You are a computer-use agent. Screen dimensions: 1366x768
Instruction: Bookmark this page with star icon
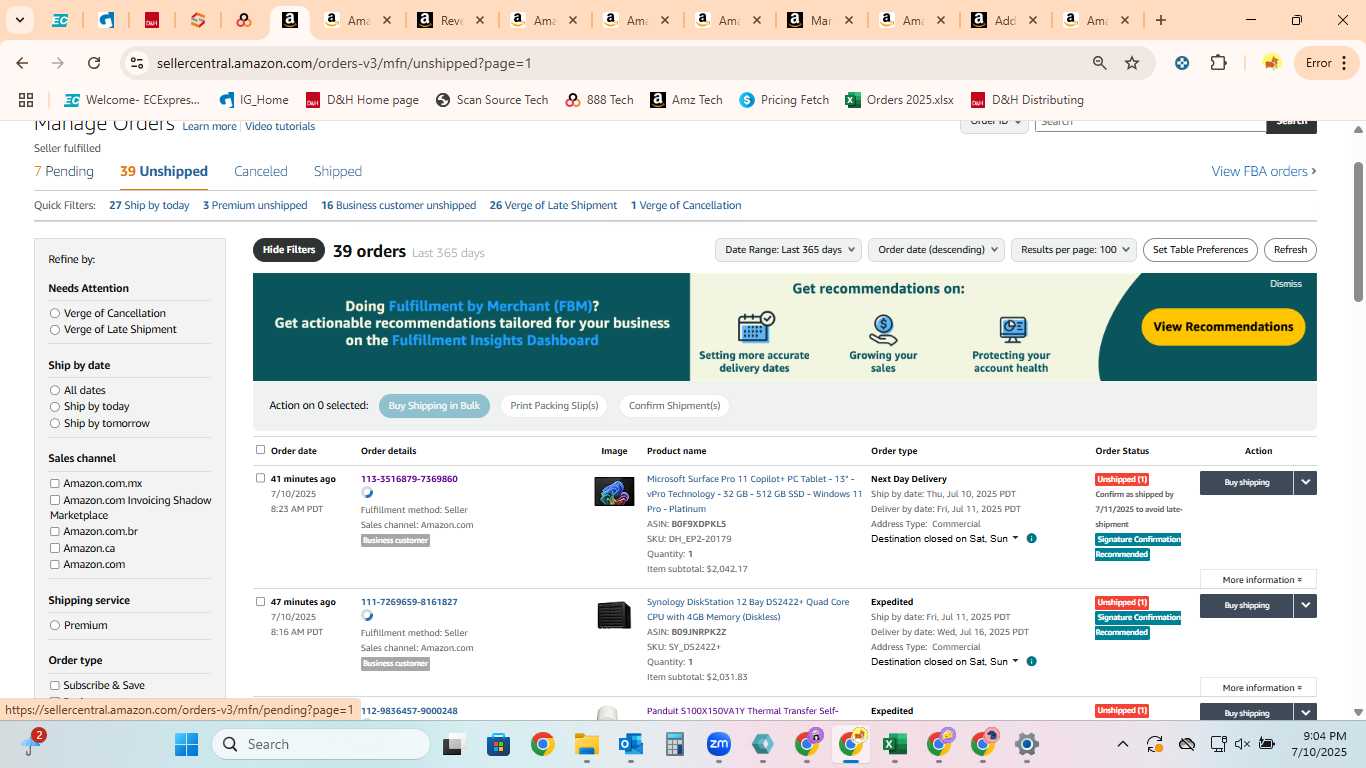[x=1132, y=63]
